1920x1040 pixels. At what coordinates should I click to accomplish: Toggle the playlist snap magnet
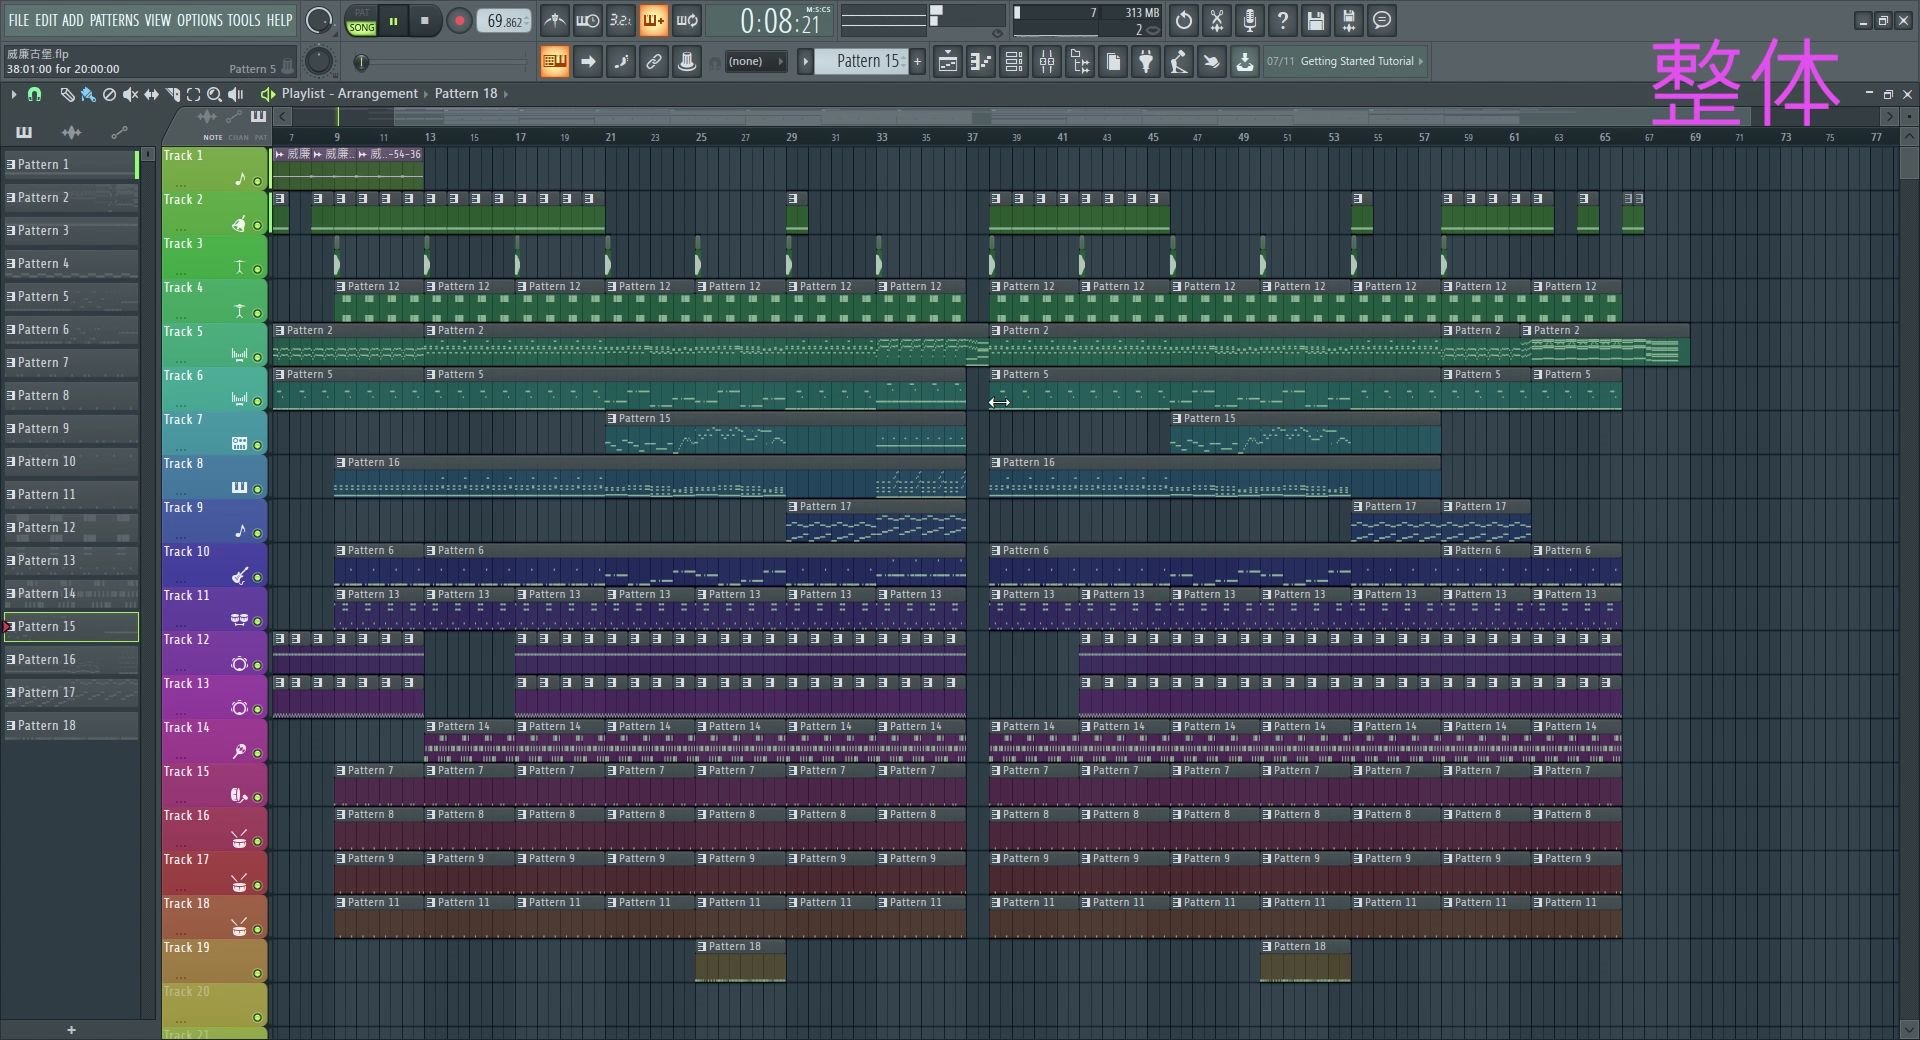[34, 94]
